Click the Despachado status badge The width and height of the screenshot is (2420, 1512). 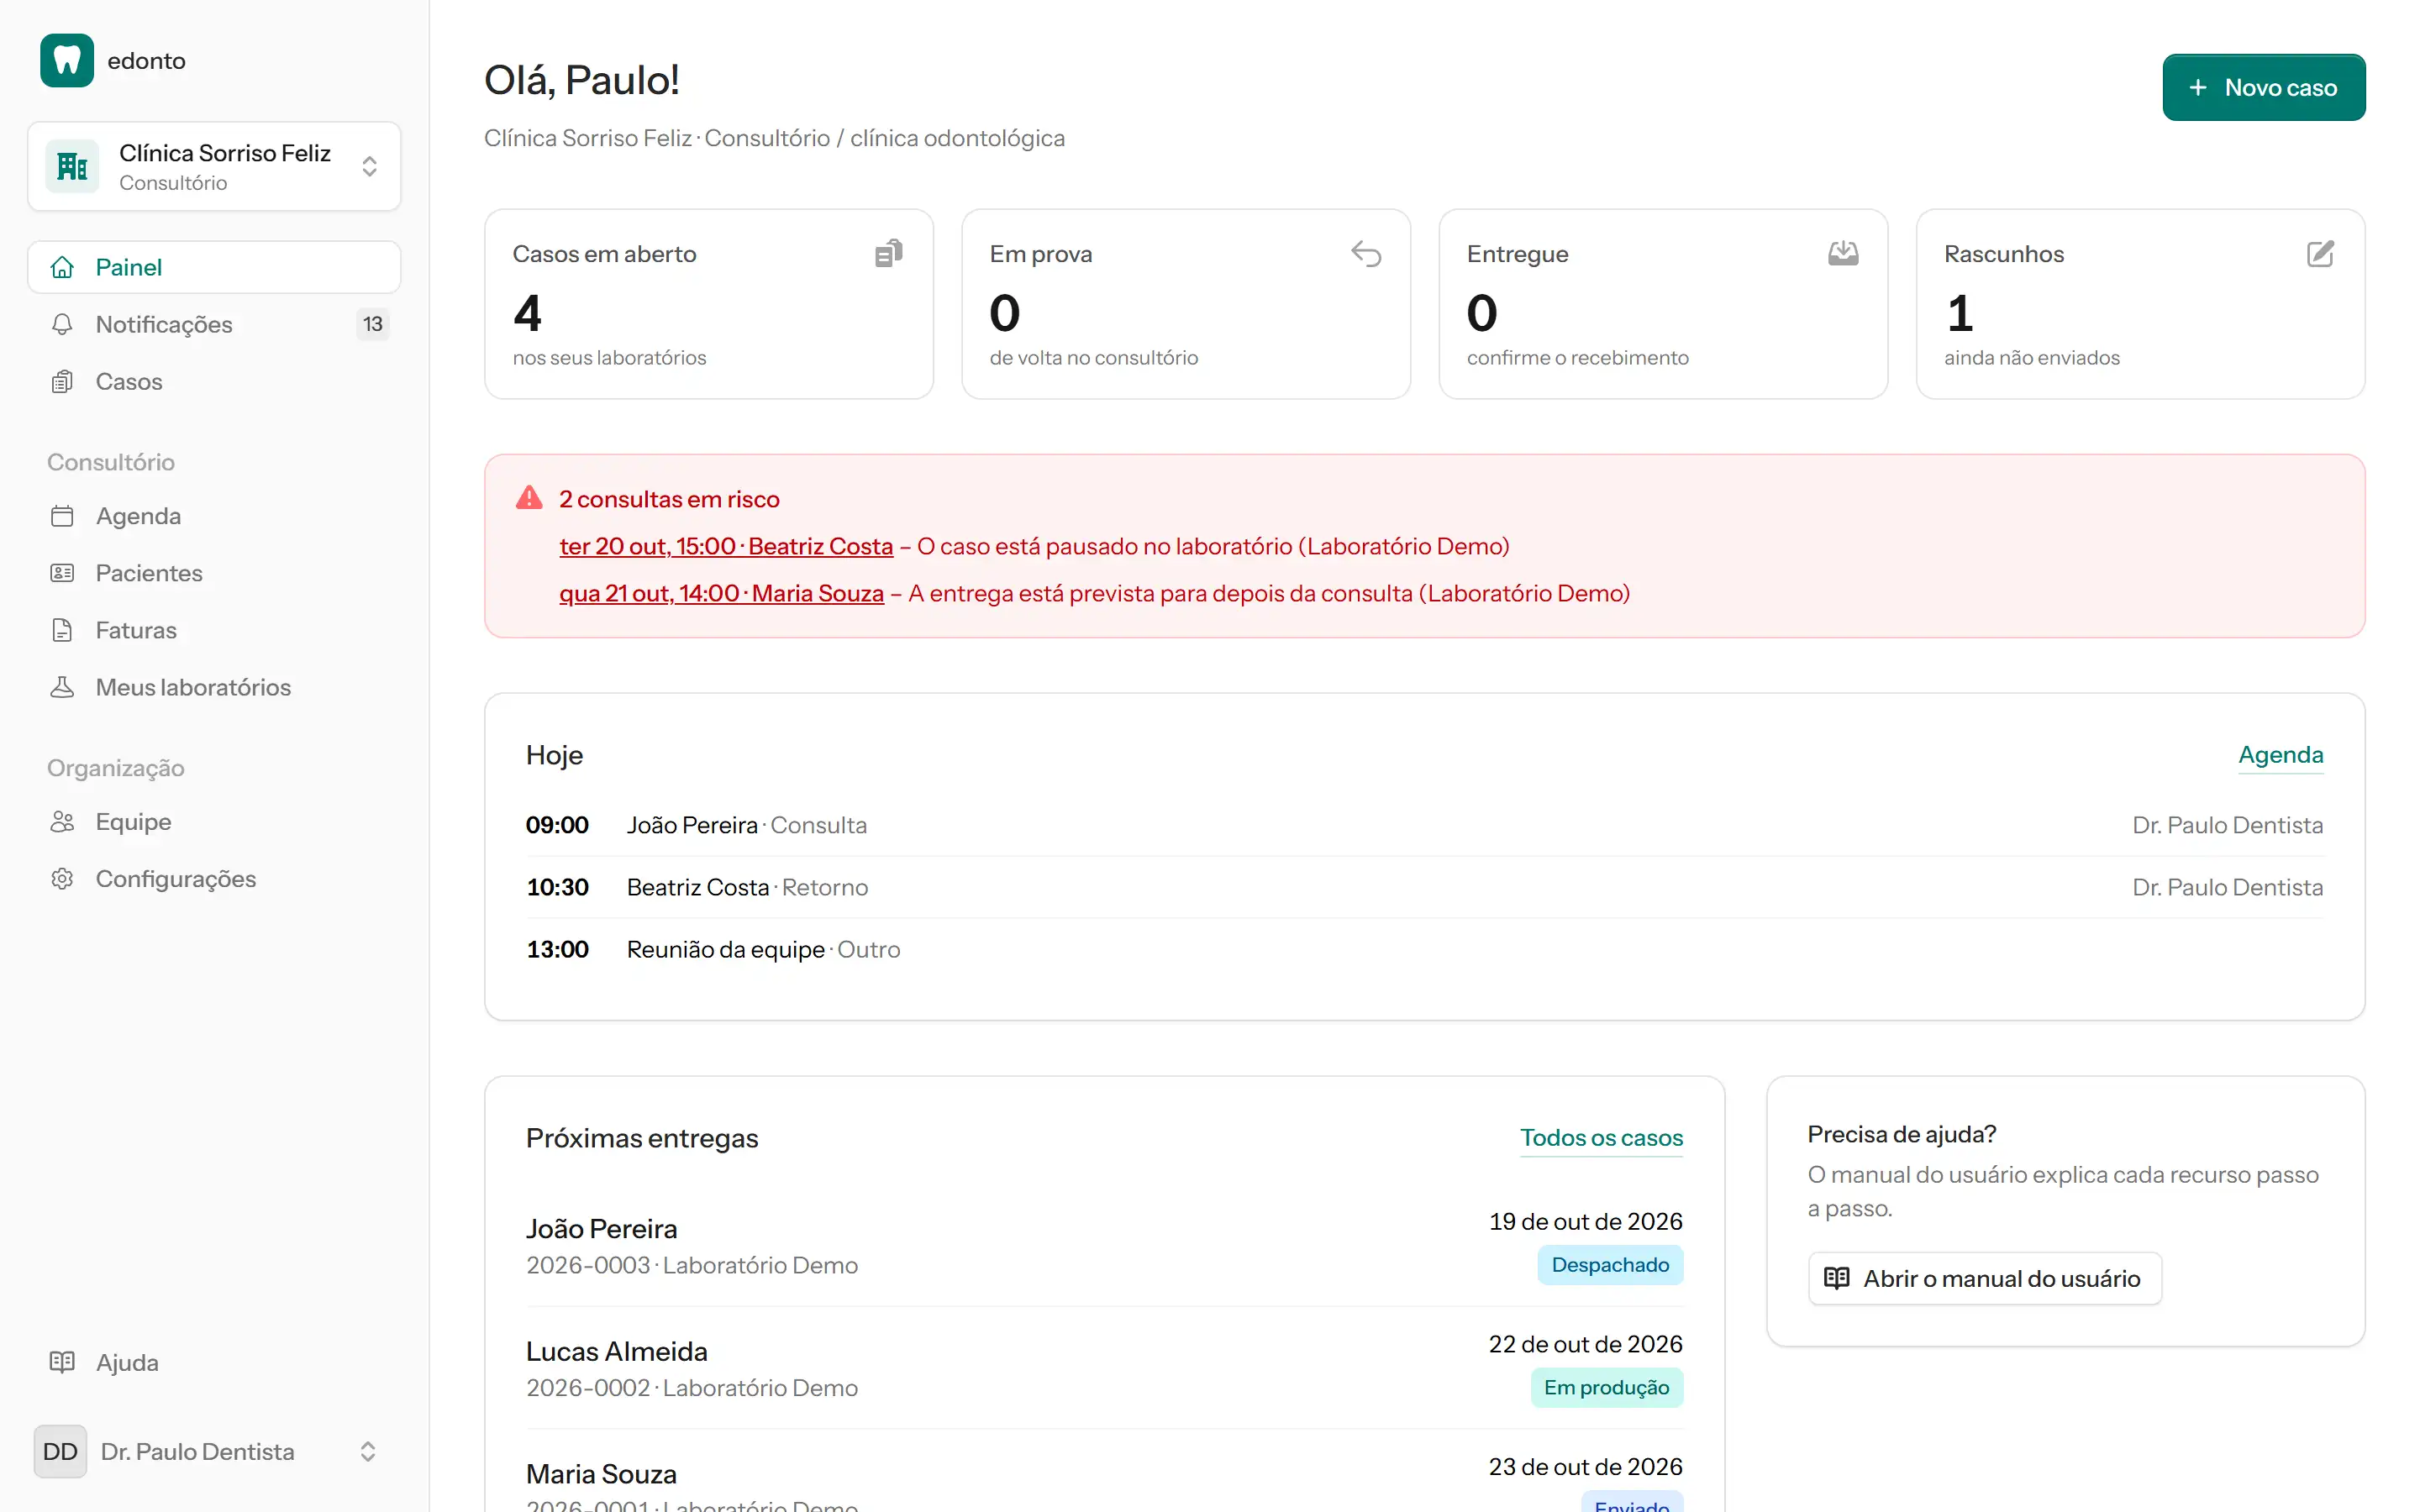(x=1610, y=1265)
